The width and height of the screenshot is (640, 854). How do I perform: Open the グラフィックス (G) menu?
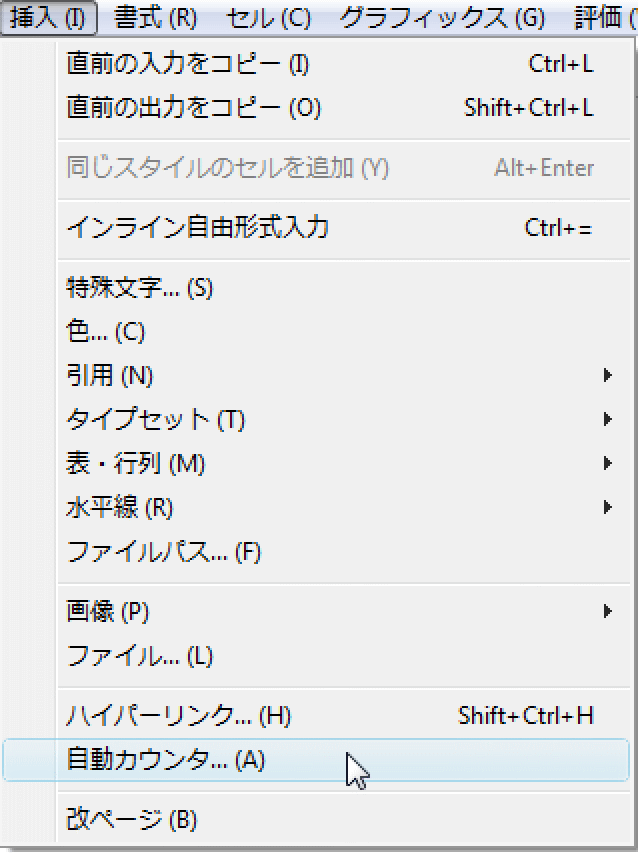tap(442, 18)
